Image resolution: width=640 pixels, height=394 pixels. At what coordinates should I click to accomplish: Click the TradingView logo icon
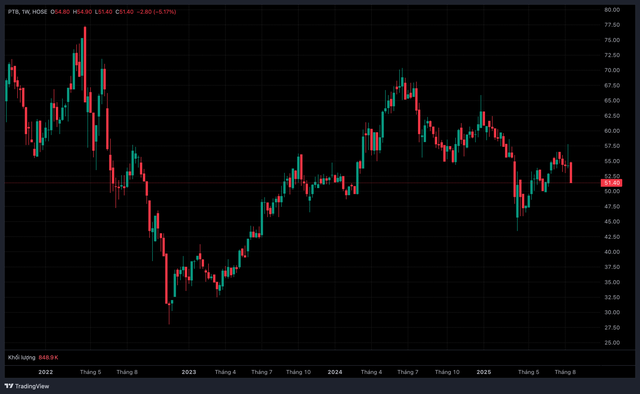pos(9,386)
